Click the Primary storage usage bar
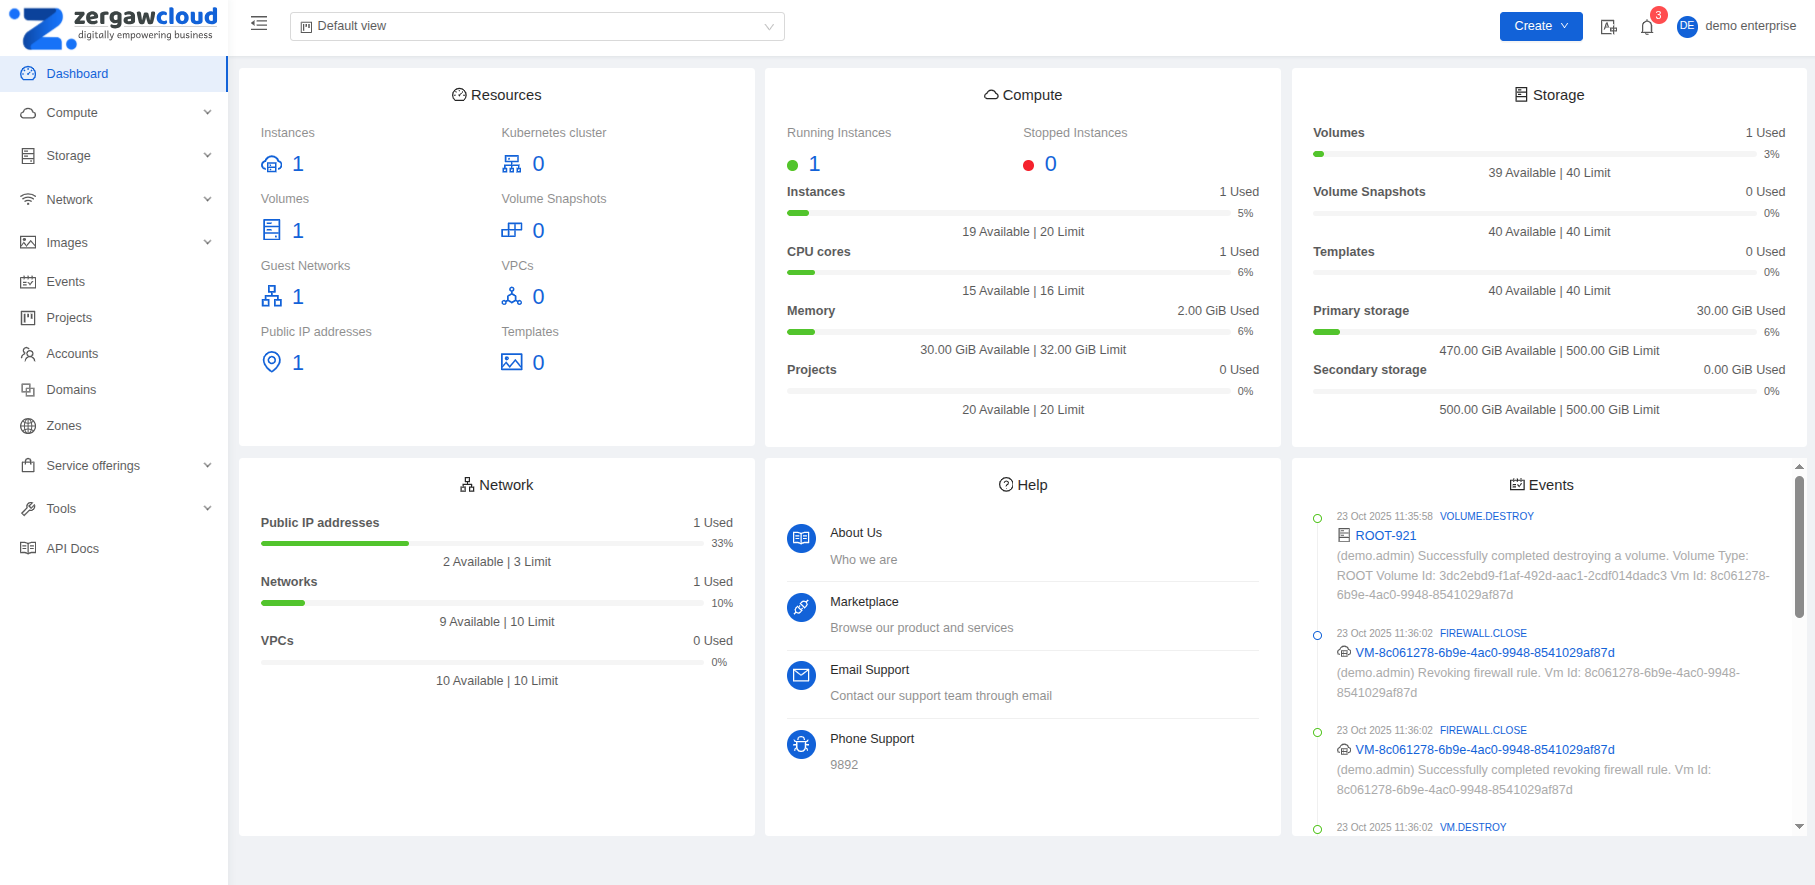This screenshot has width=1815, height=885. (1534, 332)
